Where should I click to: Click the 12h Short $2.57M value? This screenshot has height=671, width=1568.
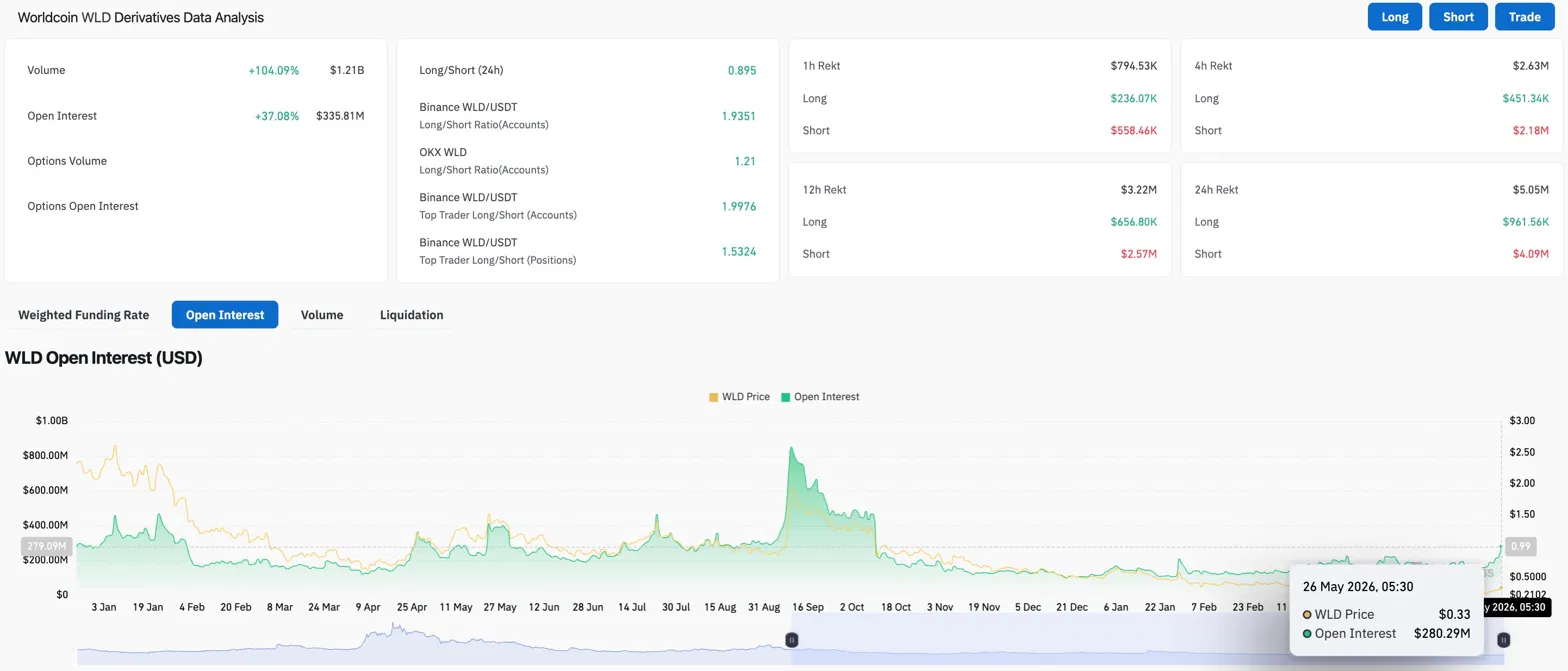[x=1139, y=254]
